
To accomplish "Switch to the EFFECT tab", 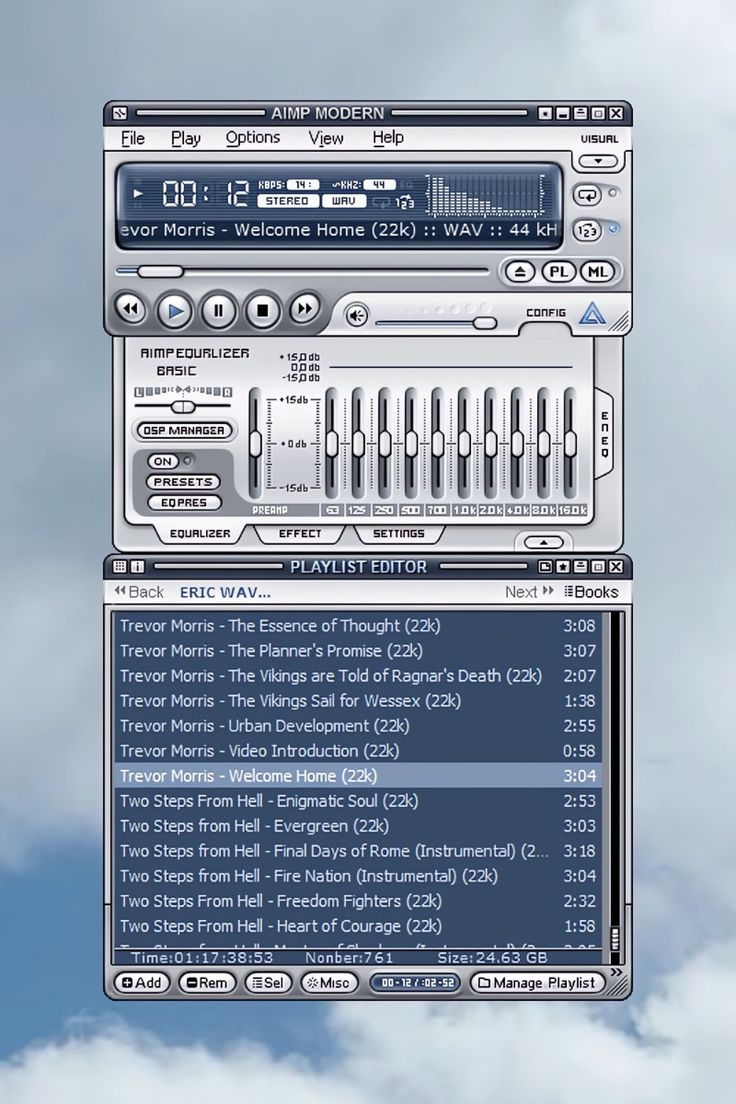I will click(x=300, y=534).
